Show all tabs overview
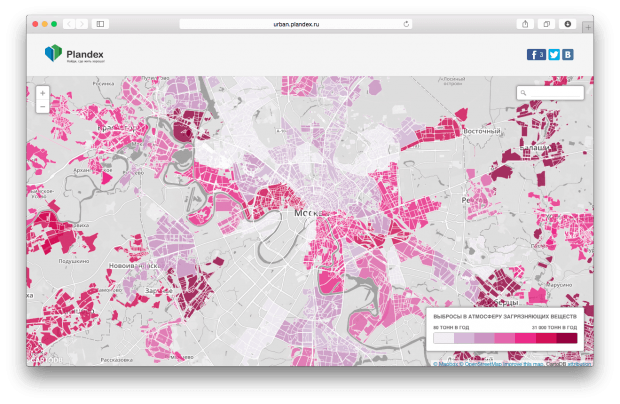Image resolution: width=620 pixels, height=404 pixels. point(546,23)
